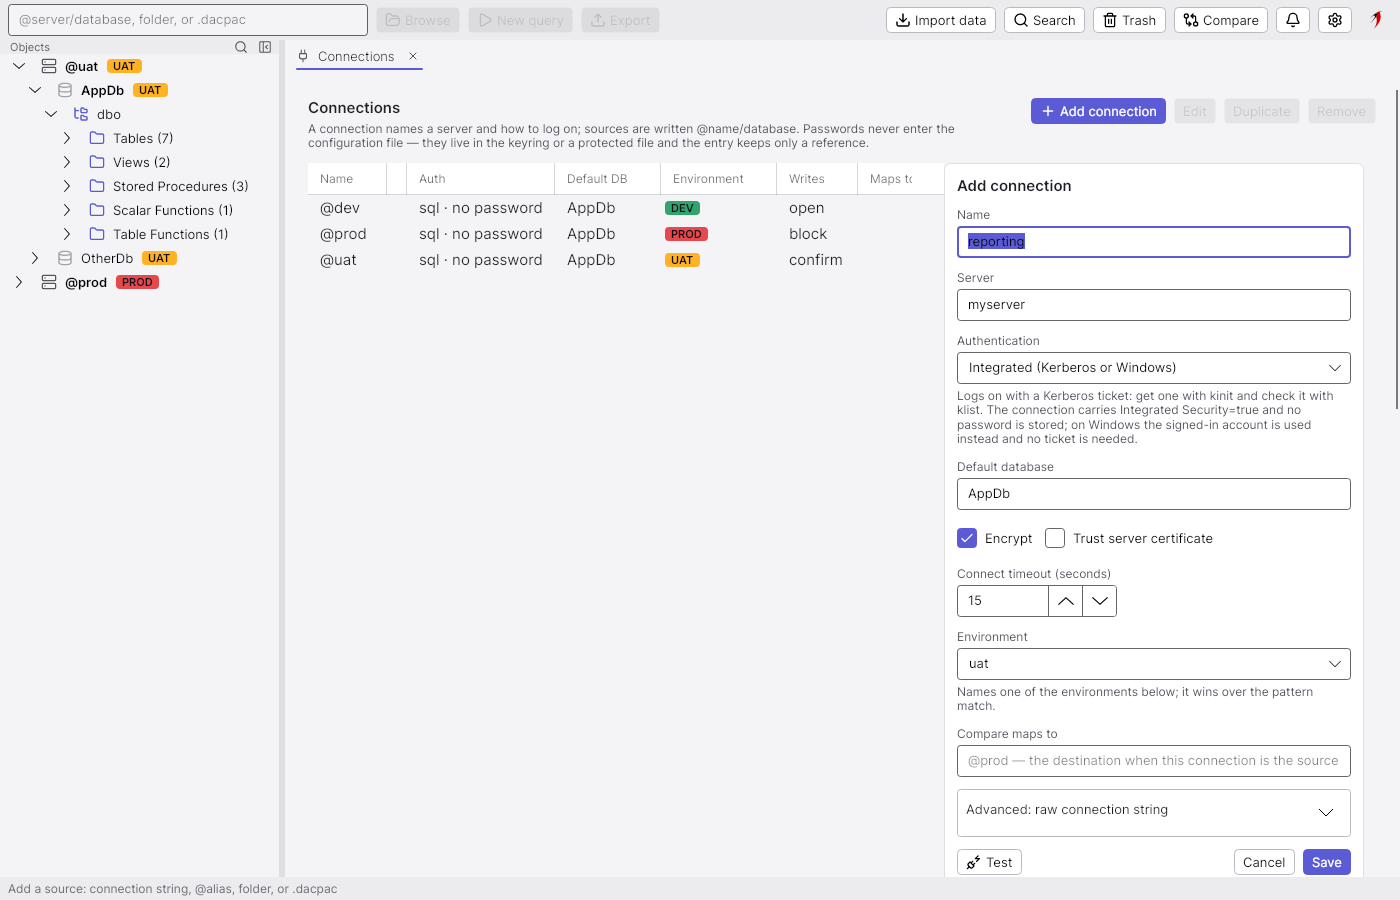Click the Compare maps to field
Viewport: 1400px width, 900px height.
[x=1154, y=761]
